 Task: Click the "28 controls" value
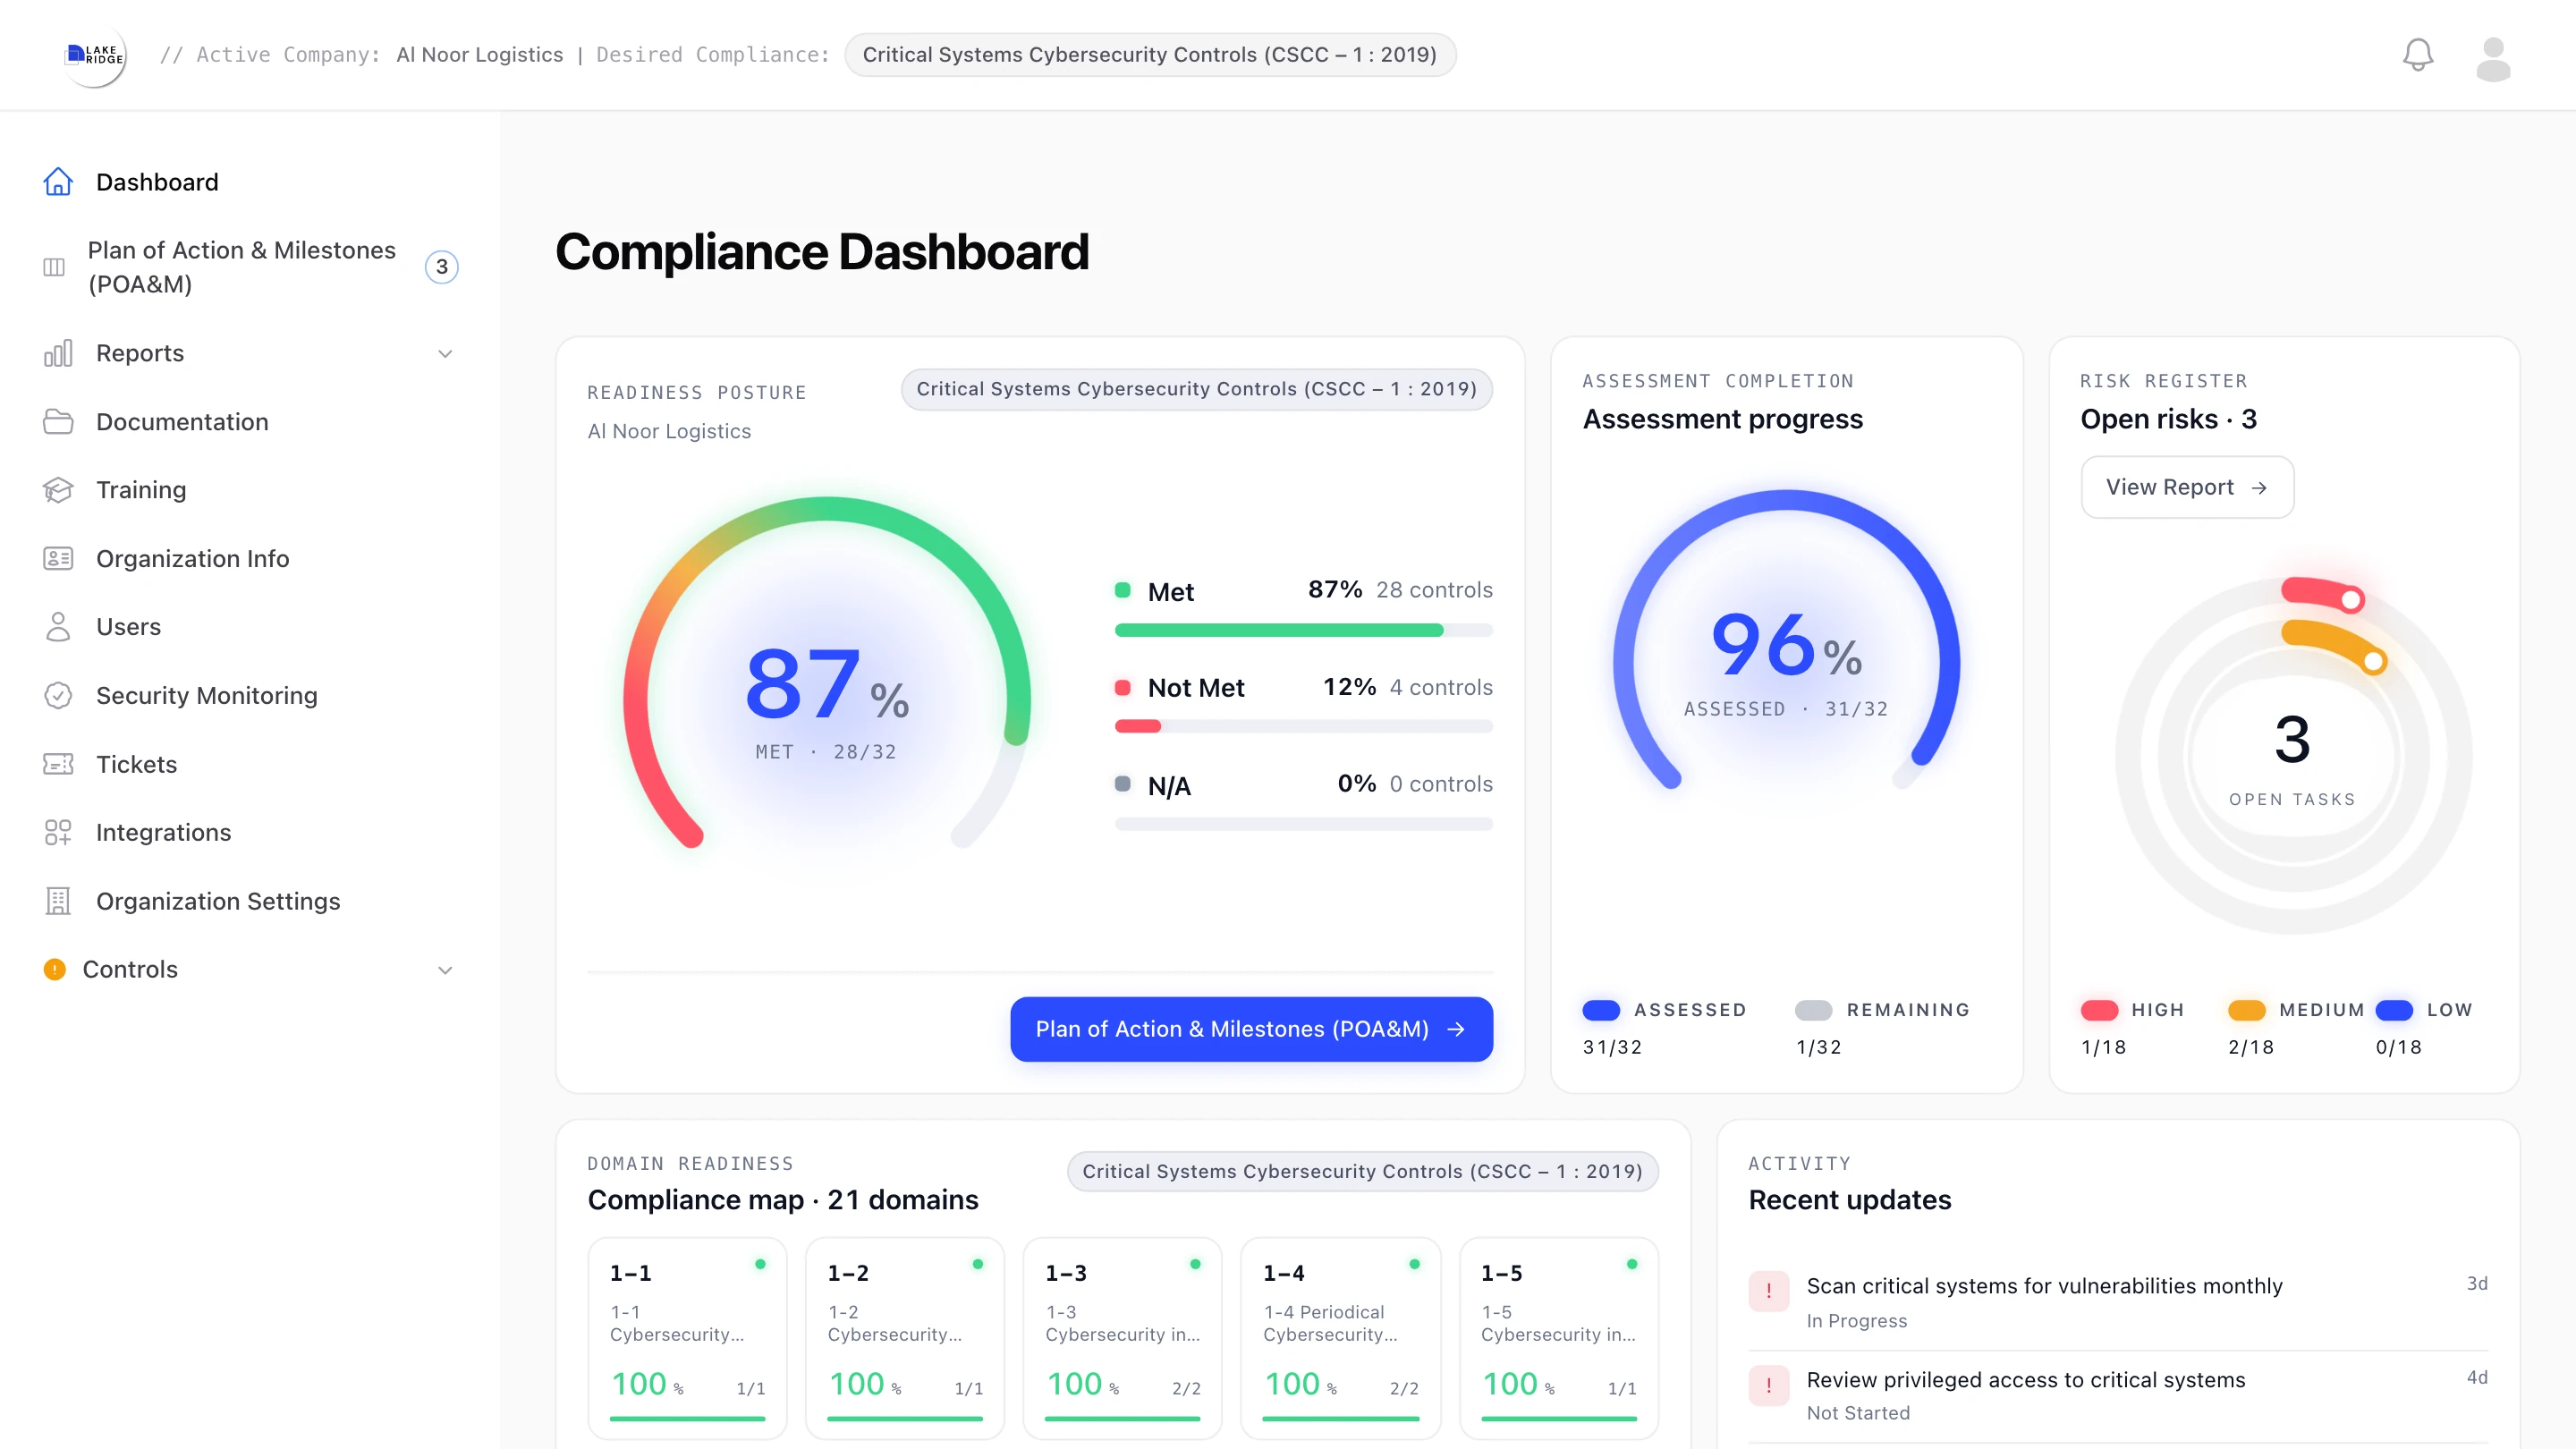(1434, 590)
